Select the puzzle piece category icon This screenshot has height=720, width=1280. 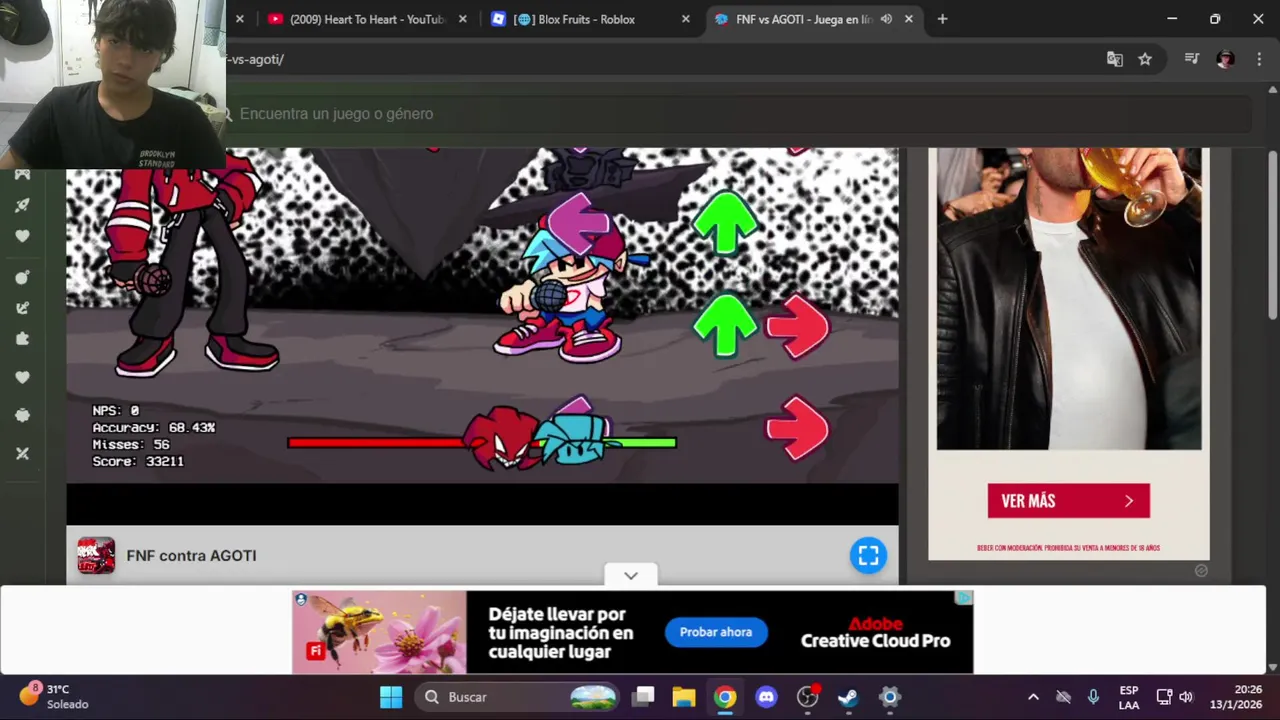click(x=22, y=339)
